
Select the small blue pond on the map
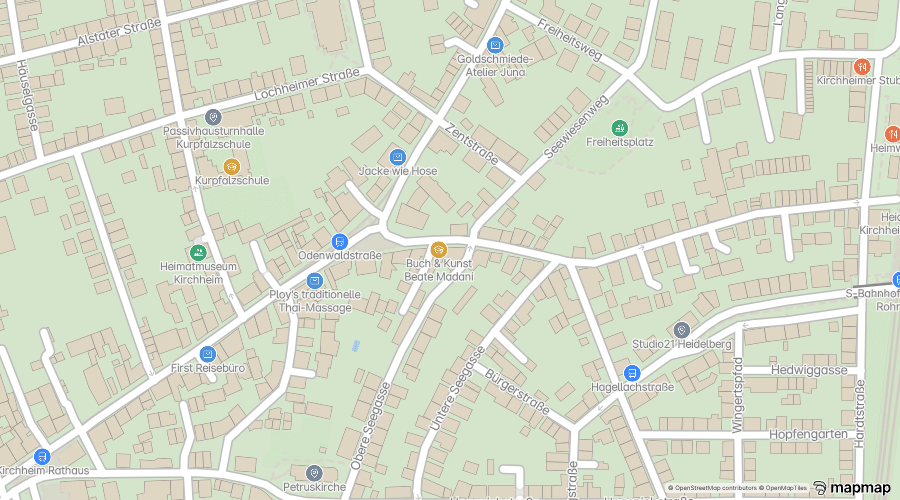pyautogui.click(x=356, y=346)
